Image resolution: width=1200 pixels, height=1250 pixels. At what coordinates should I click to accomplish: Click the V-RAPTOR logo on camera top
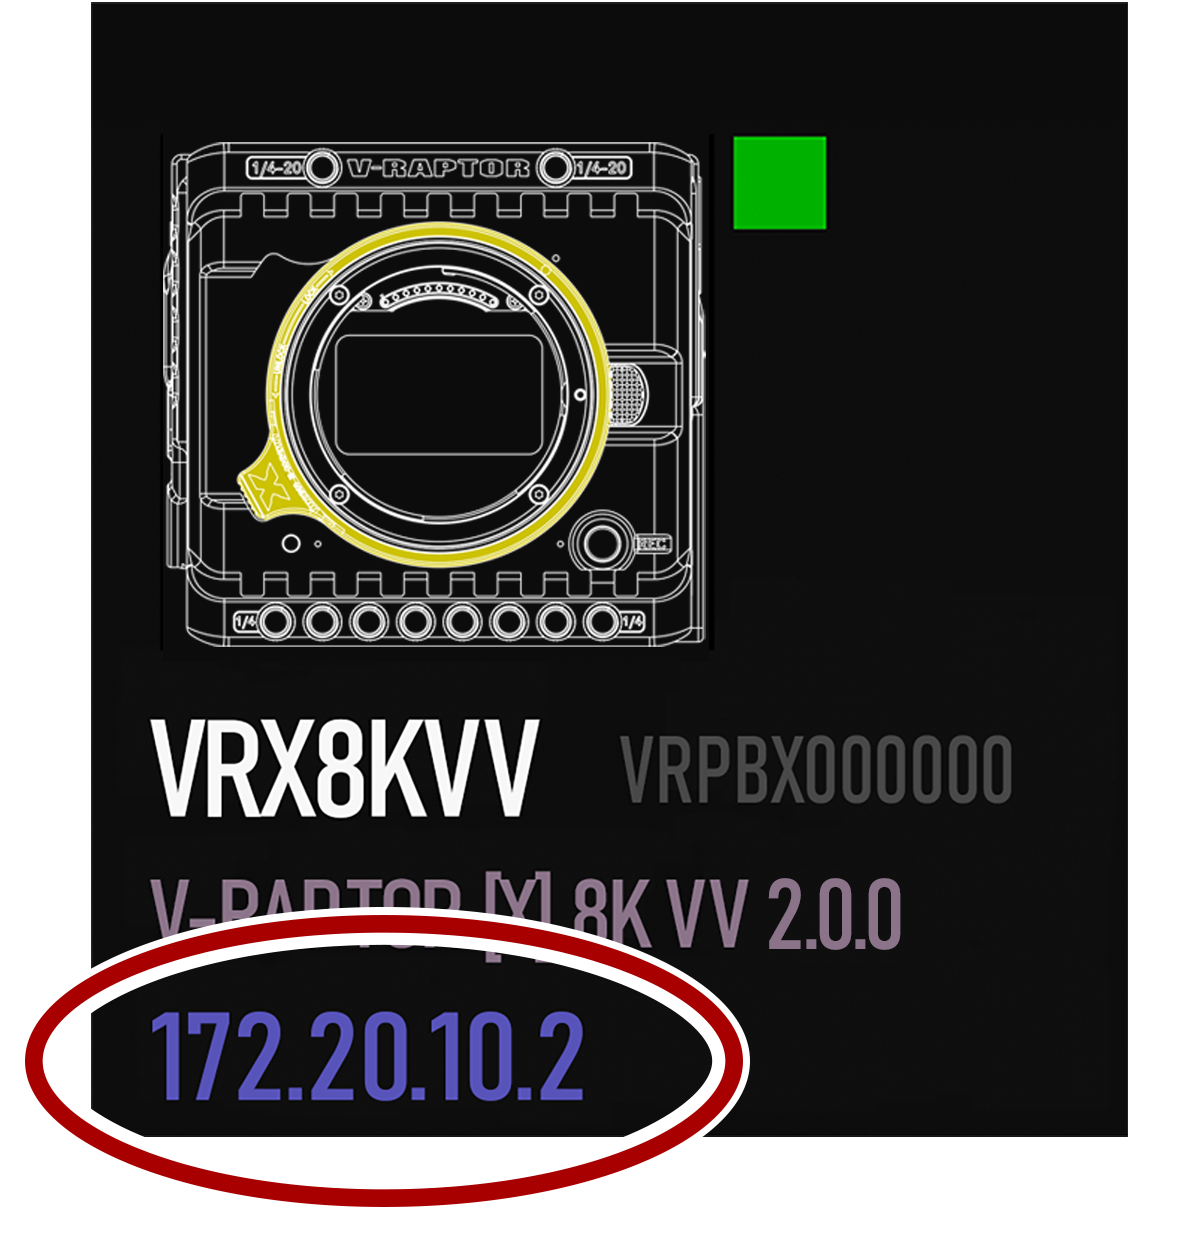point(438,167)
